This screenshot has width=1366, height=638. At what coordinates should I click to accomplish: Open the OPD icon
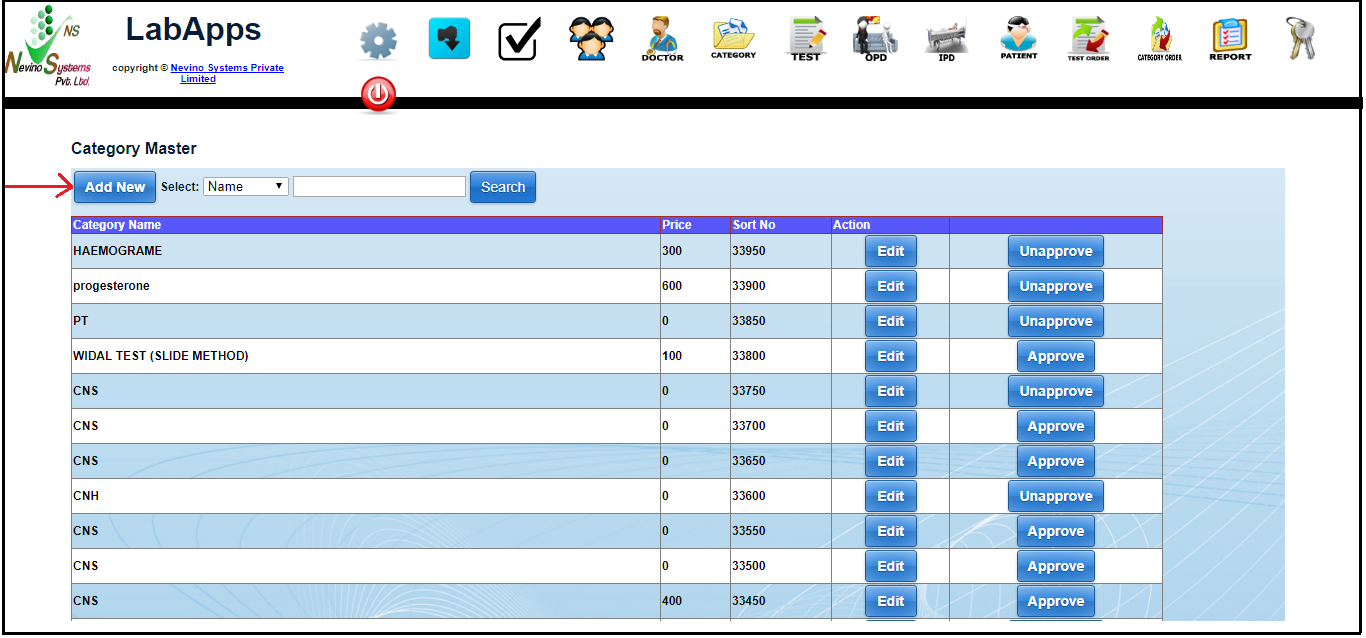(x=875, y=39)
